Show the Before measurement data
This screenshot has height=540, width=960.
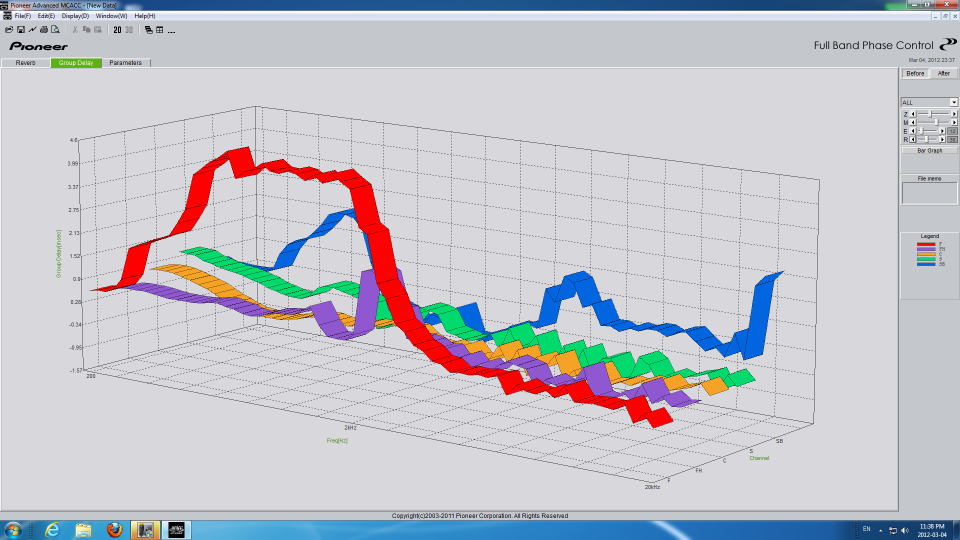915,73
